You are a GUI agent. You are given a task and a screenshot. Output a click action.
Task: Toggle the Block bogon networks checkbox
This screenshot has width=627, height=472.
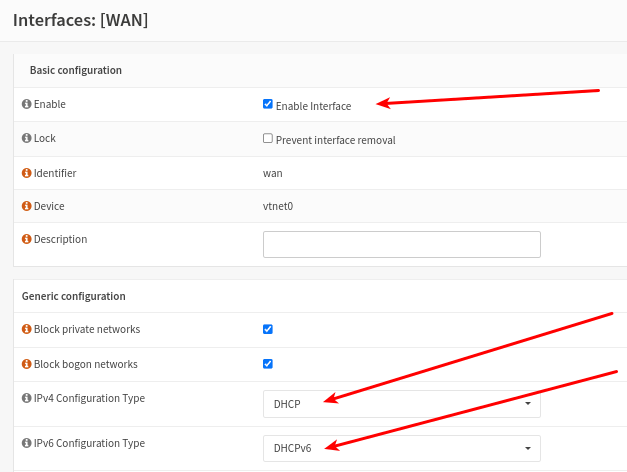click(268, 364)
